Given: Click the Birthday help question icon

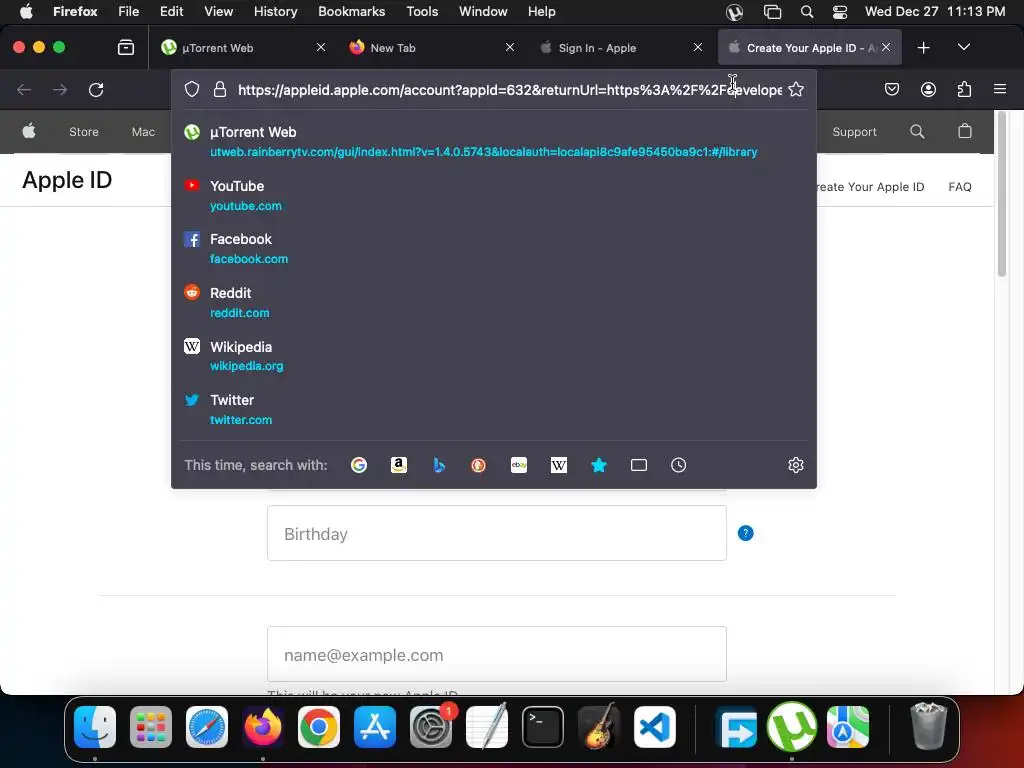Looking at the screenshot, I should click(745, 533).
